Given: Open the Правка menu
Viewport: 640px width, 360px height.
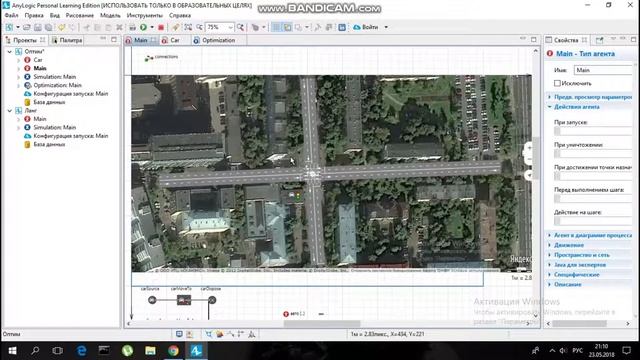Looking at the screenshot, I should 34,16.
